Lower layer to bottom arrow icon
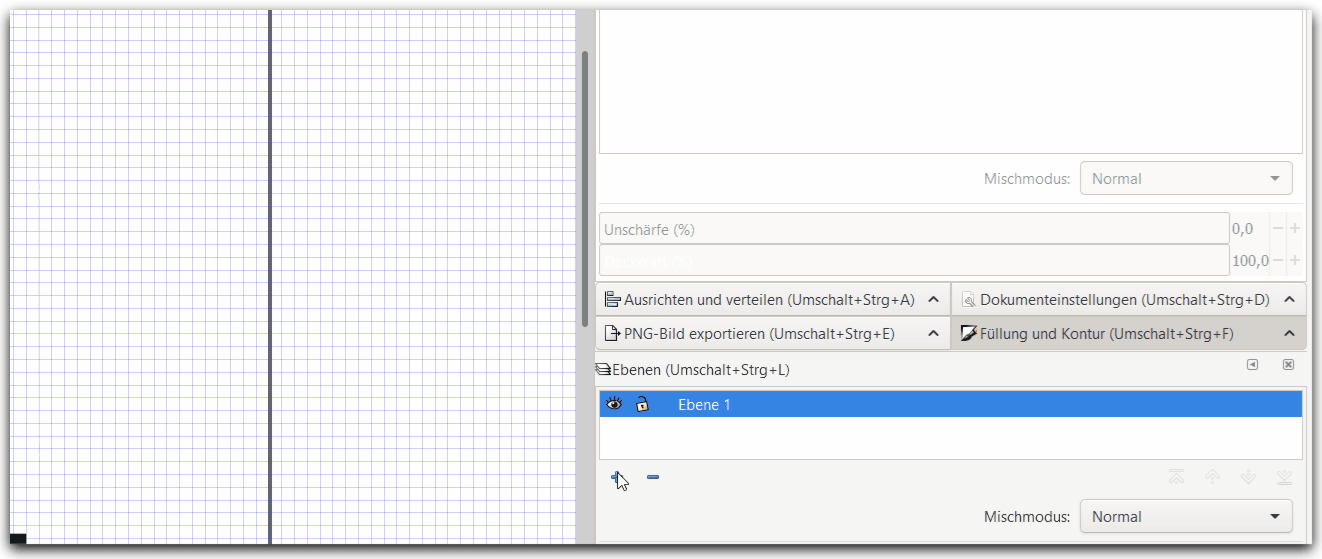 point(1285,478)
